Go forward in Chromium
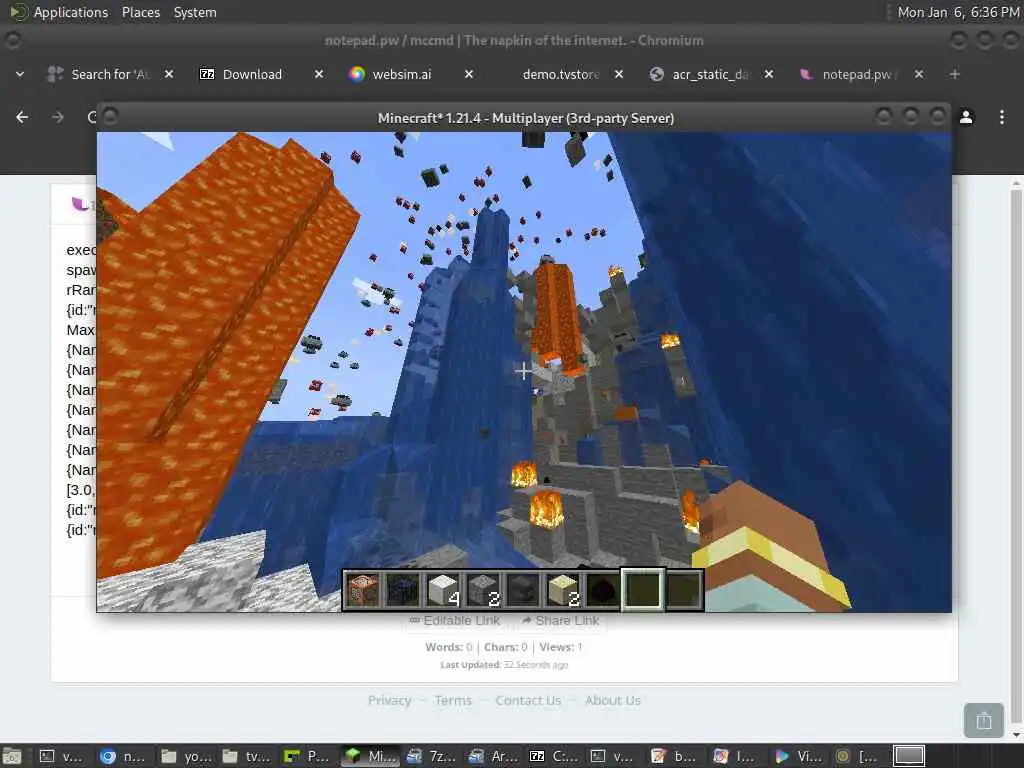This screenshot has height=768, width=1024. coord(57,117)
